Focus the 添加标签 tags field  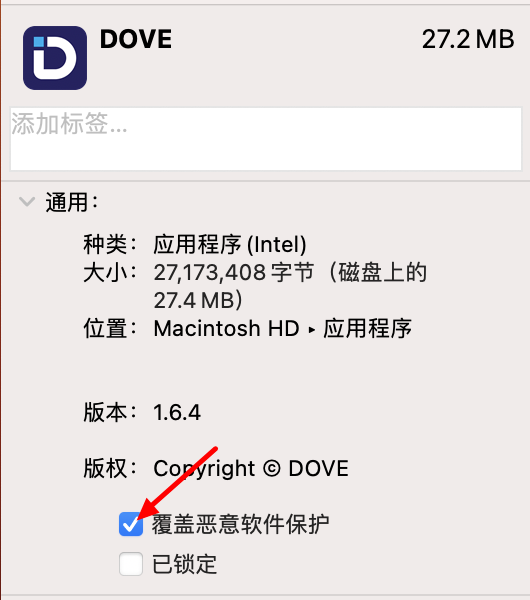(x=266, y=139)
